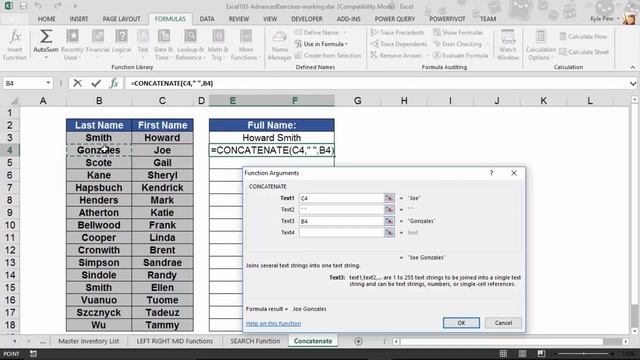Click Trace Dependents

point(398,44)
